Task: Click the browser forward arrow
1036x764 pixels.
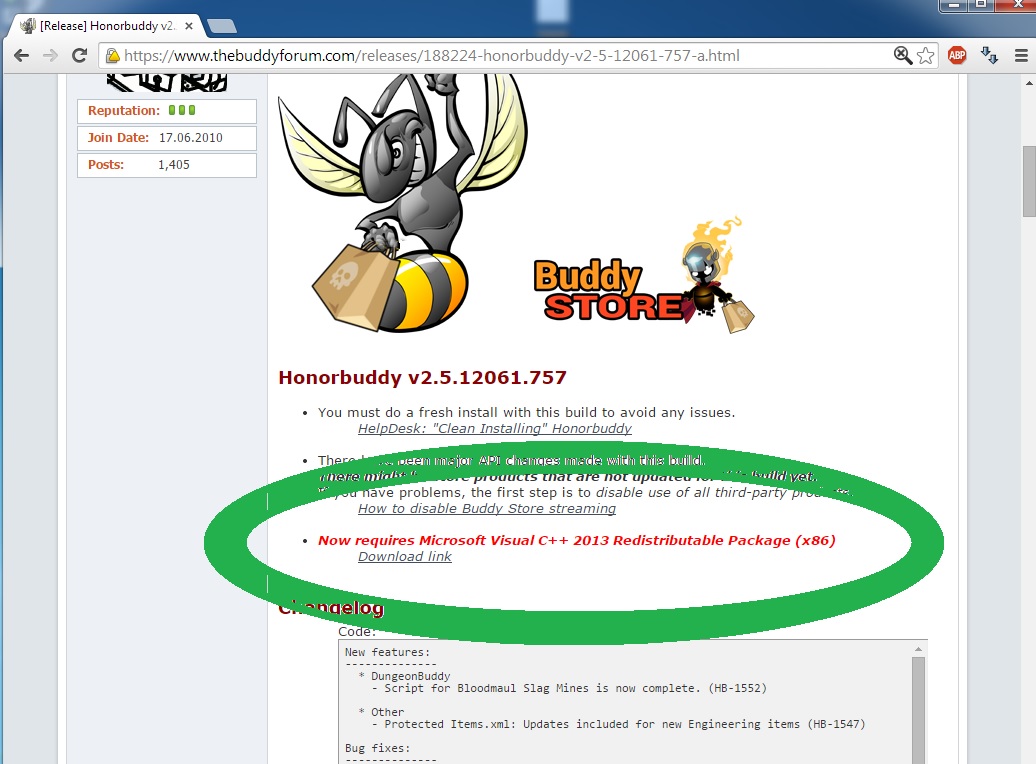Action: tap(50, 56)
